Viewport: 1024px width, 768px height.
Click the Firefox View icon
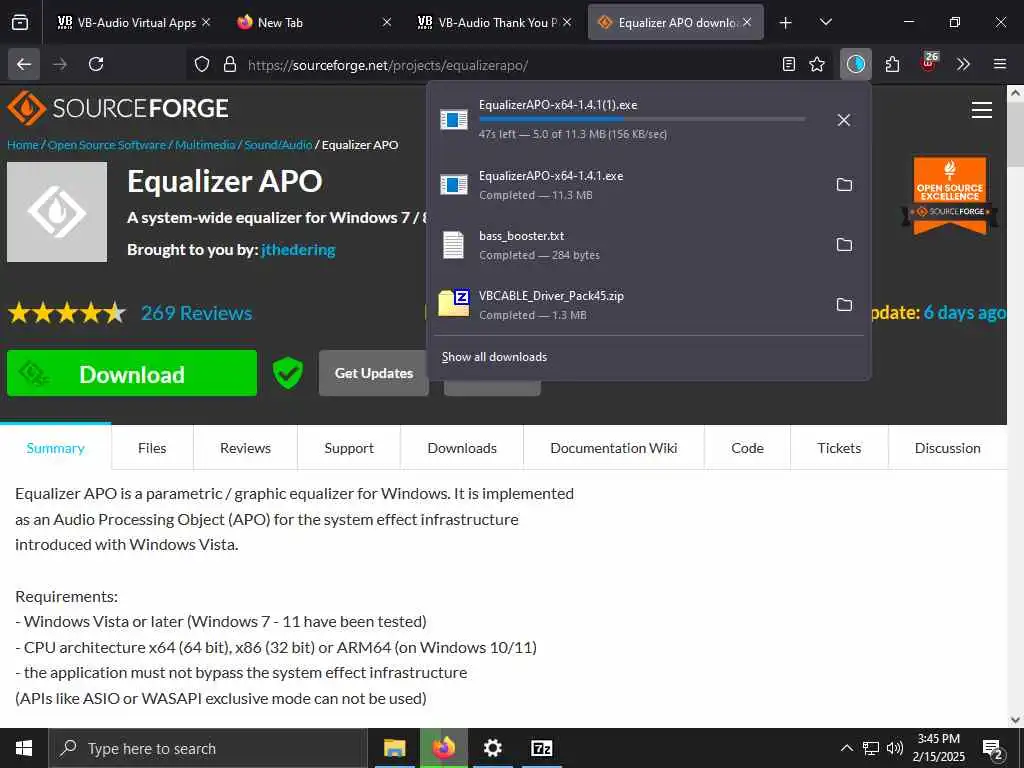click(x=20, y=22)
